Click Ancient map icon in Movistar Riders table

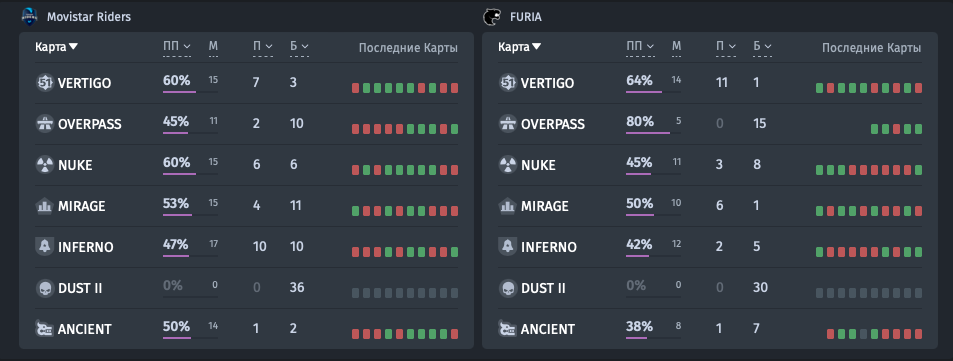44,329
